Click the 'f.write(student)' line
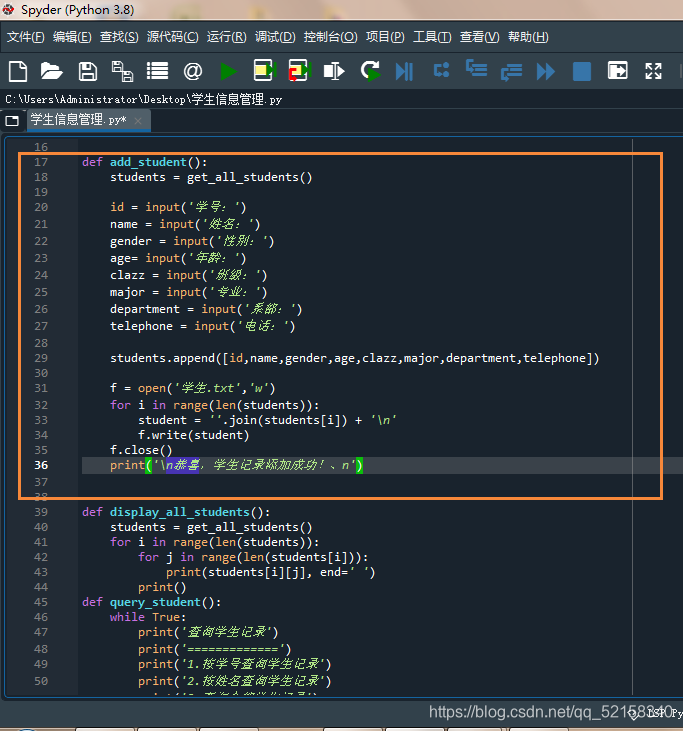The width and height of the screenshot is (683, 731). [193, 435]
